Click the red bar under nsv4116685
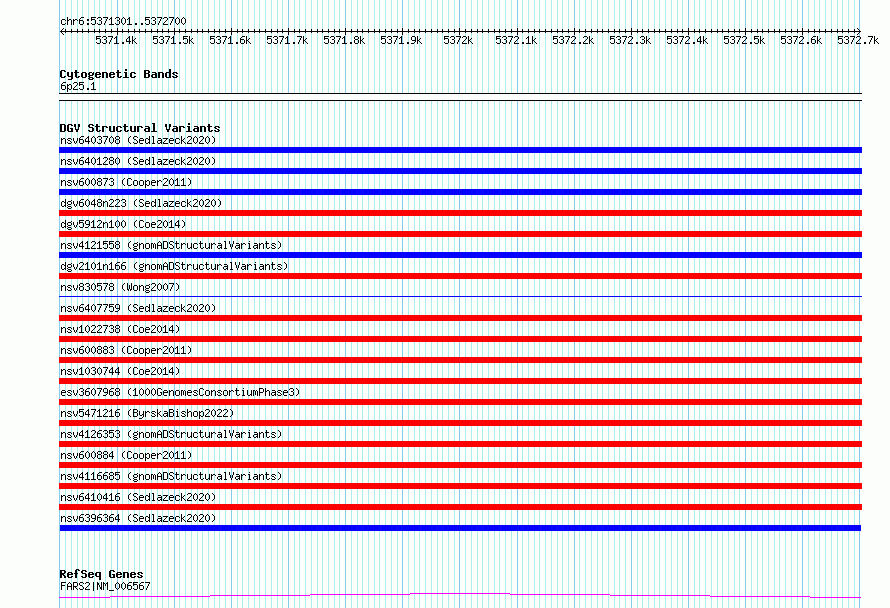 pyautogui.click(x=460, y=486)
